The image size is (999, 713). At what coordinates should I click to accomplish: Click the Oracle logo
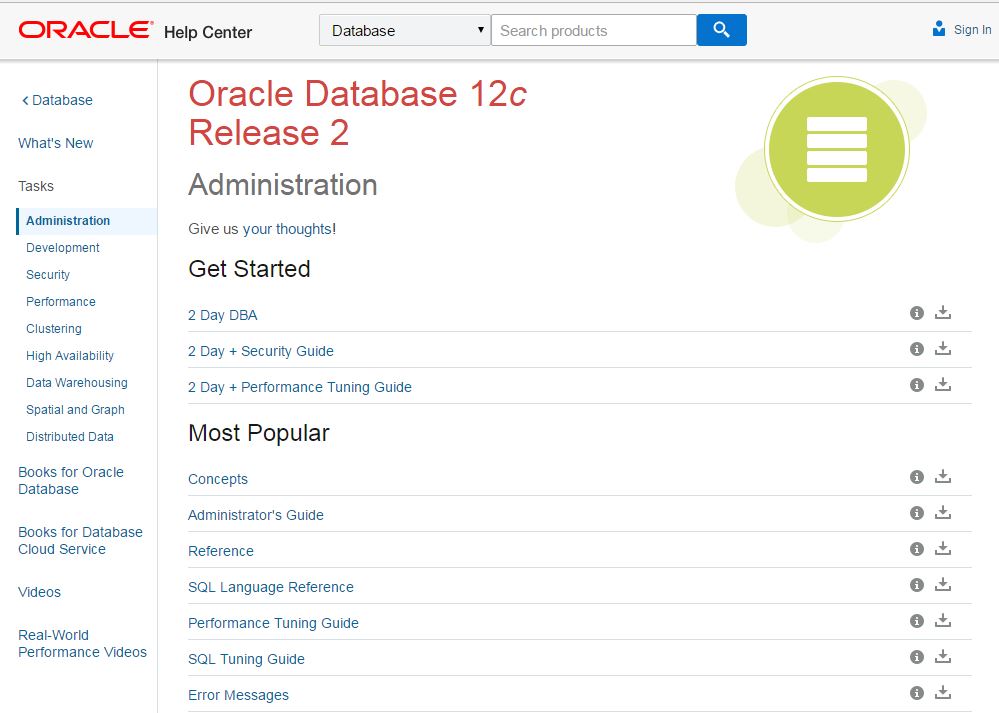tap(86, 30)
